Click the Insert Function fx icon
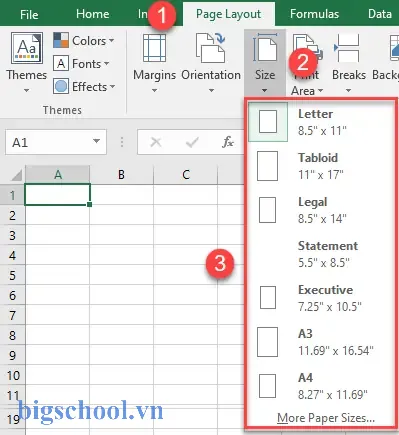 click(228, 142)
